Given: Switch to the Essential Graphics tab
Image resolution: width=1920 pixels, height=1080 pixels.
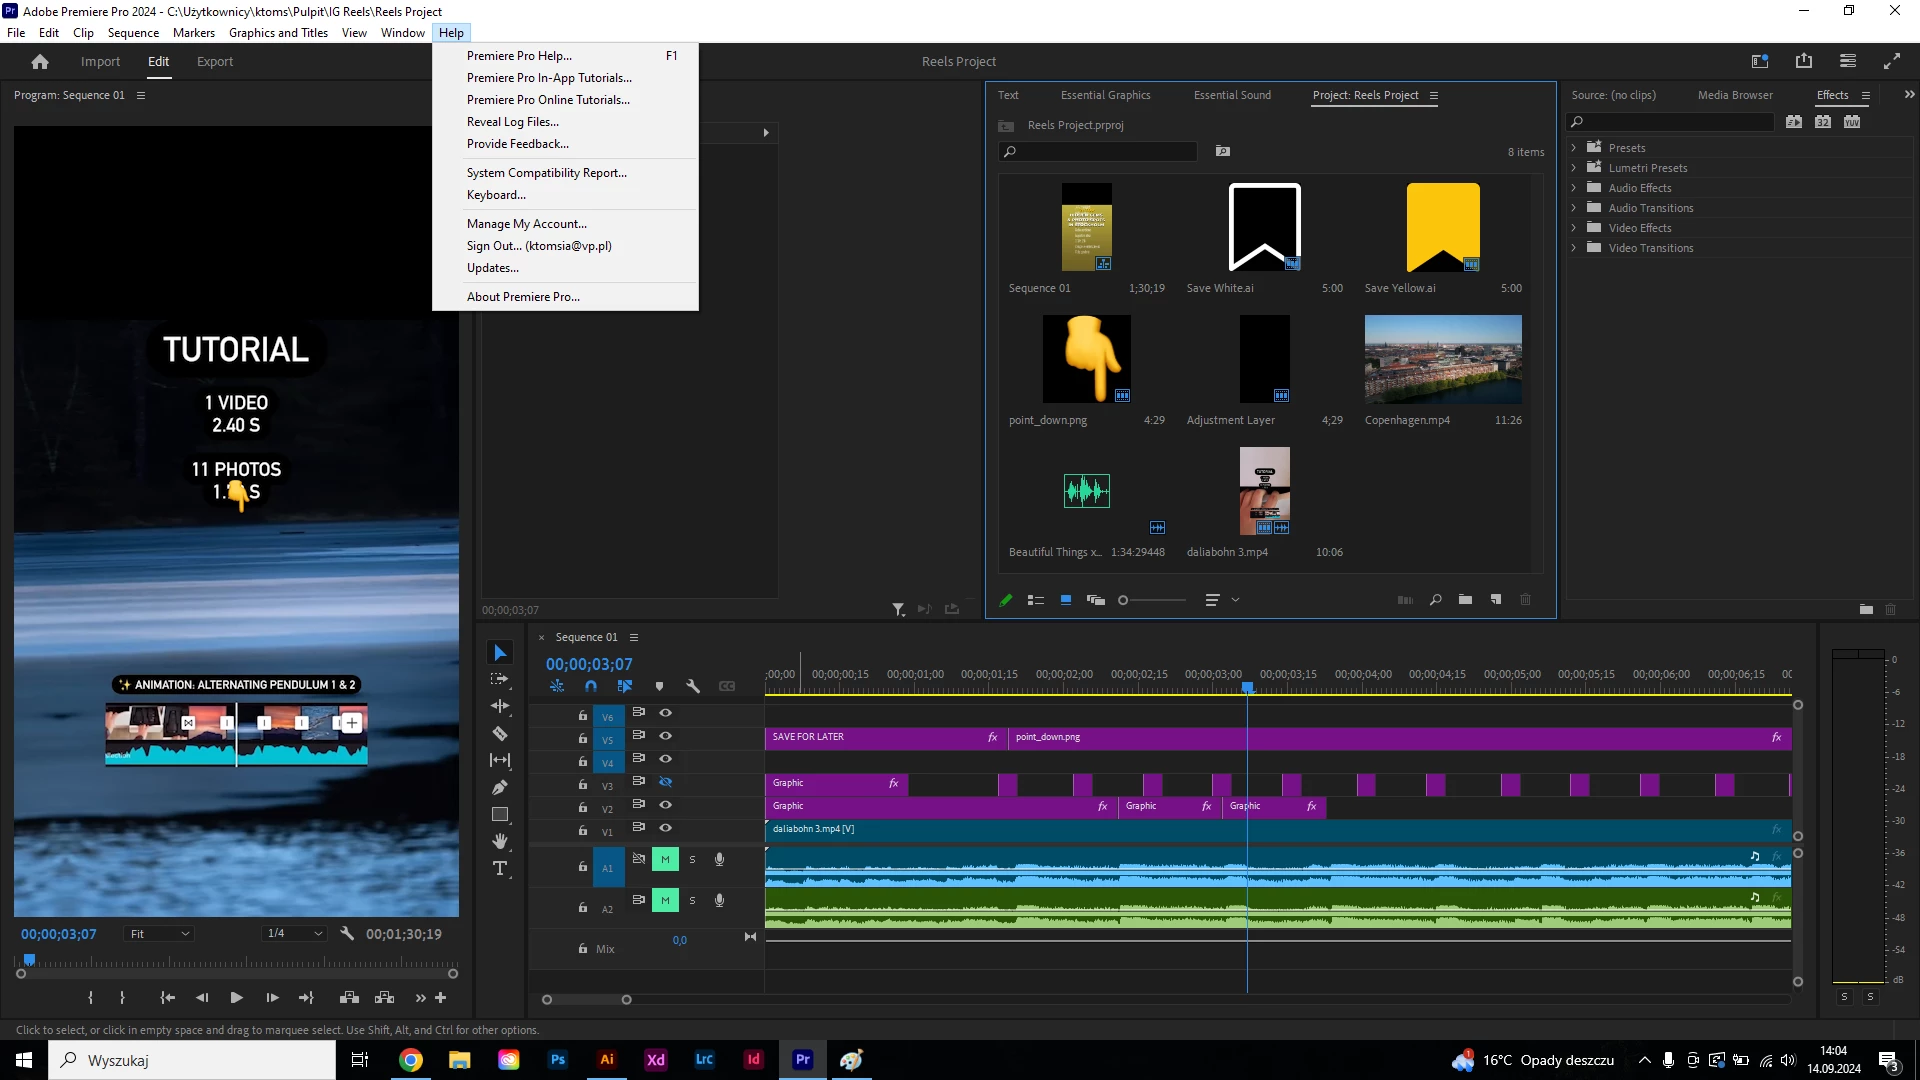Looking at the screenshot, I should tap(1105, 95).
